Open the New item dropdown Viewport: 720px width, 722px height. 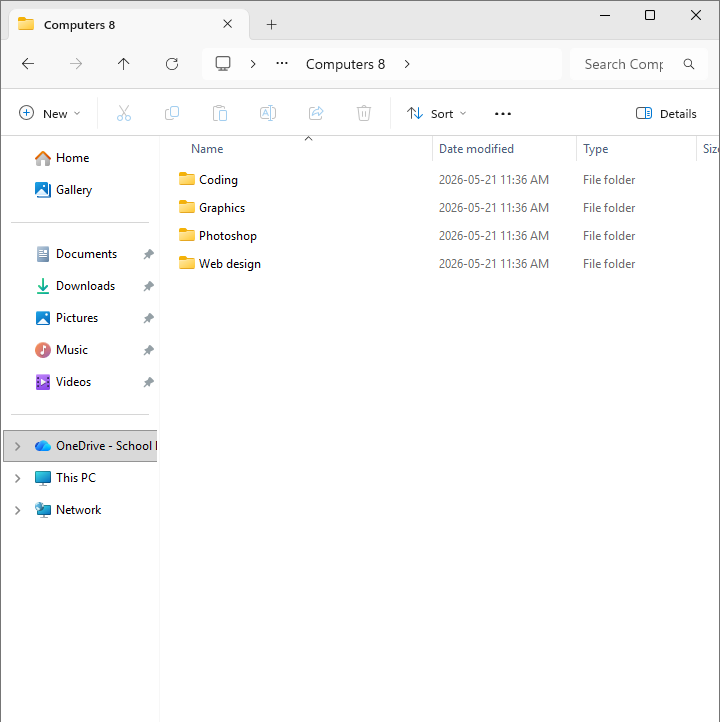point(49,114)
